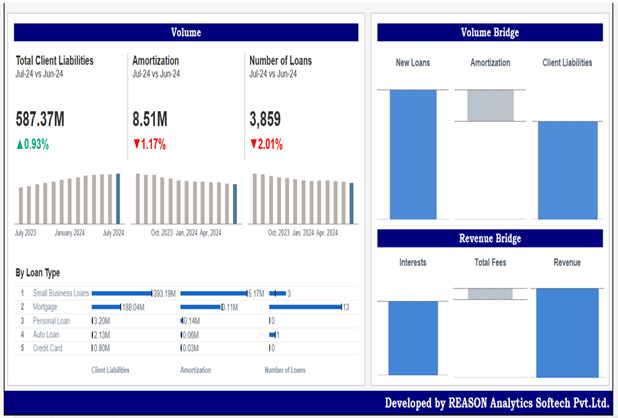Image resolution: width=618 pixels, height=418 pixels.
Task: Select the Small Business Loans row
Action: click(x=61, y=293)
